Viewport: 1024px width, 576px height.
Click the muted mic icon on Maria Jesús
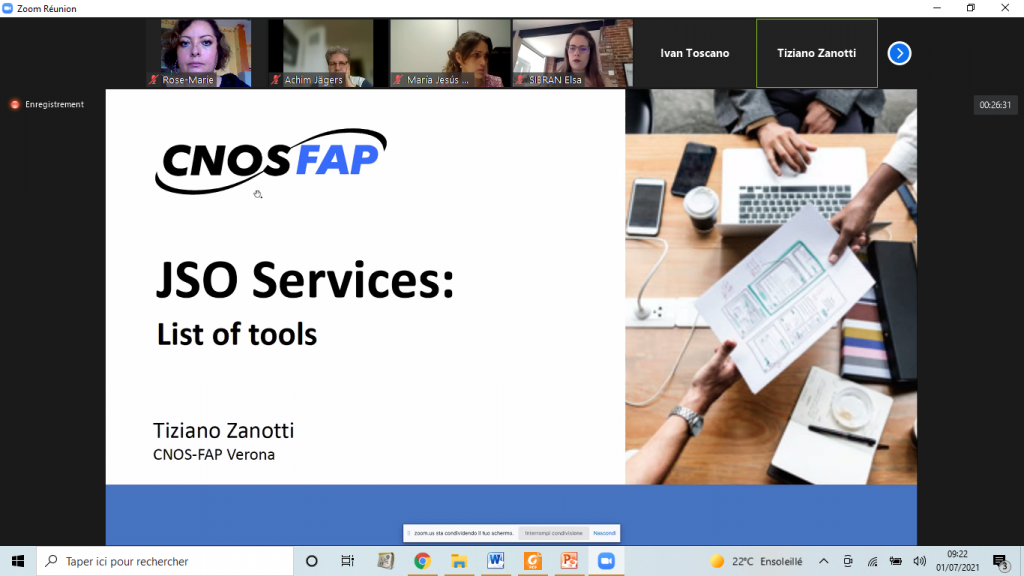[x=398, y=80]
